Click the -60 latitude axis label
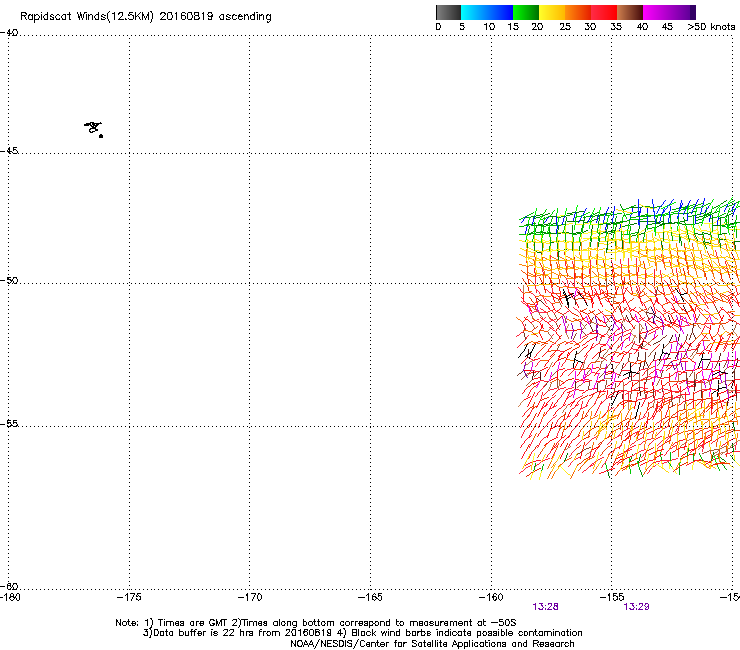Image resolution: width=740 pixels, height=650 pixels. click(9, 586)
